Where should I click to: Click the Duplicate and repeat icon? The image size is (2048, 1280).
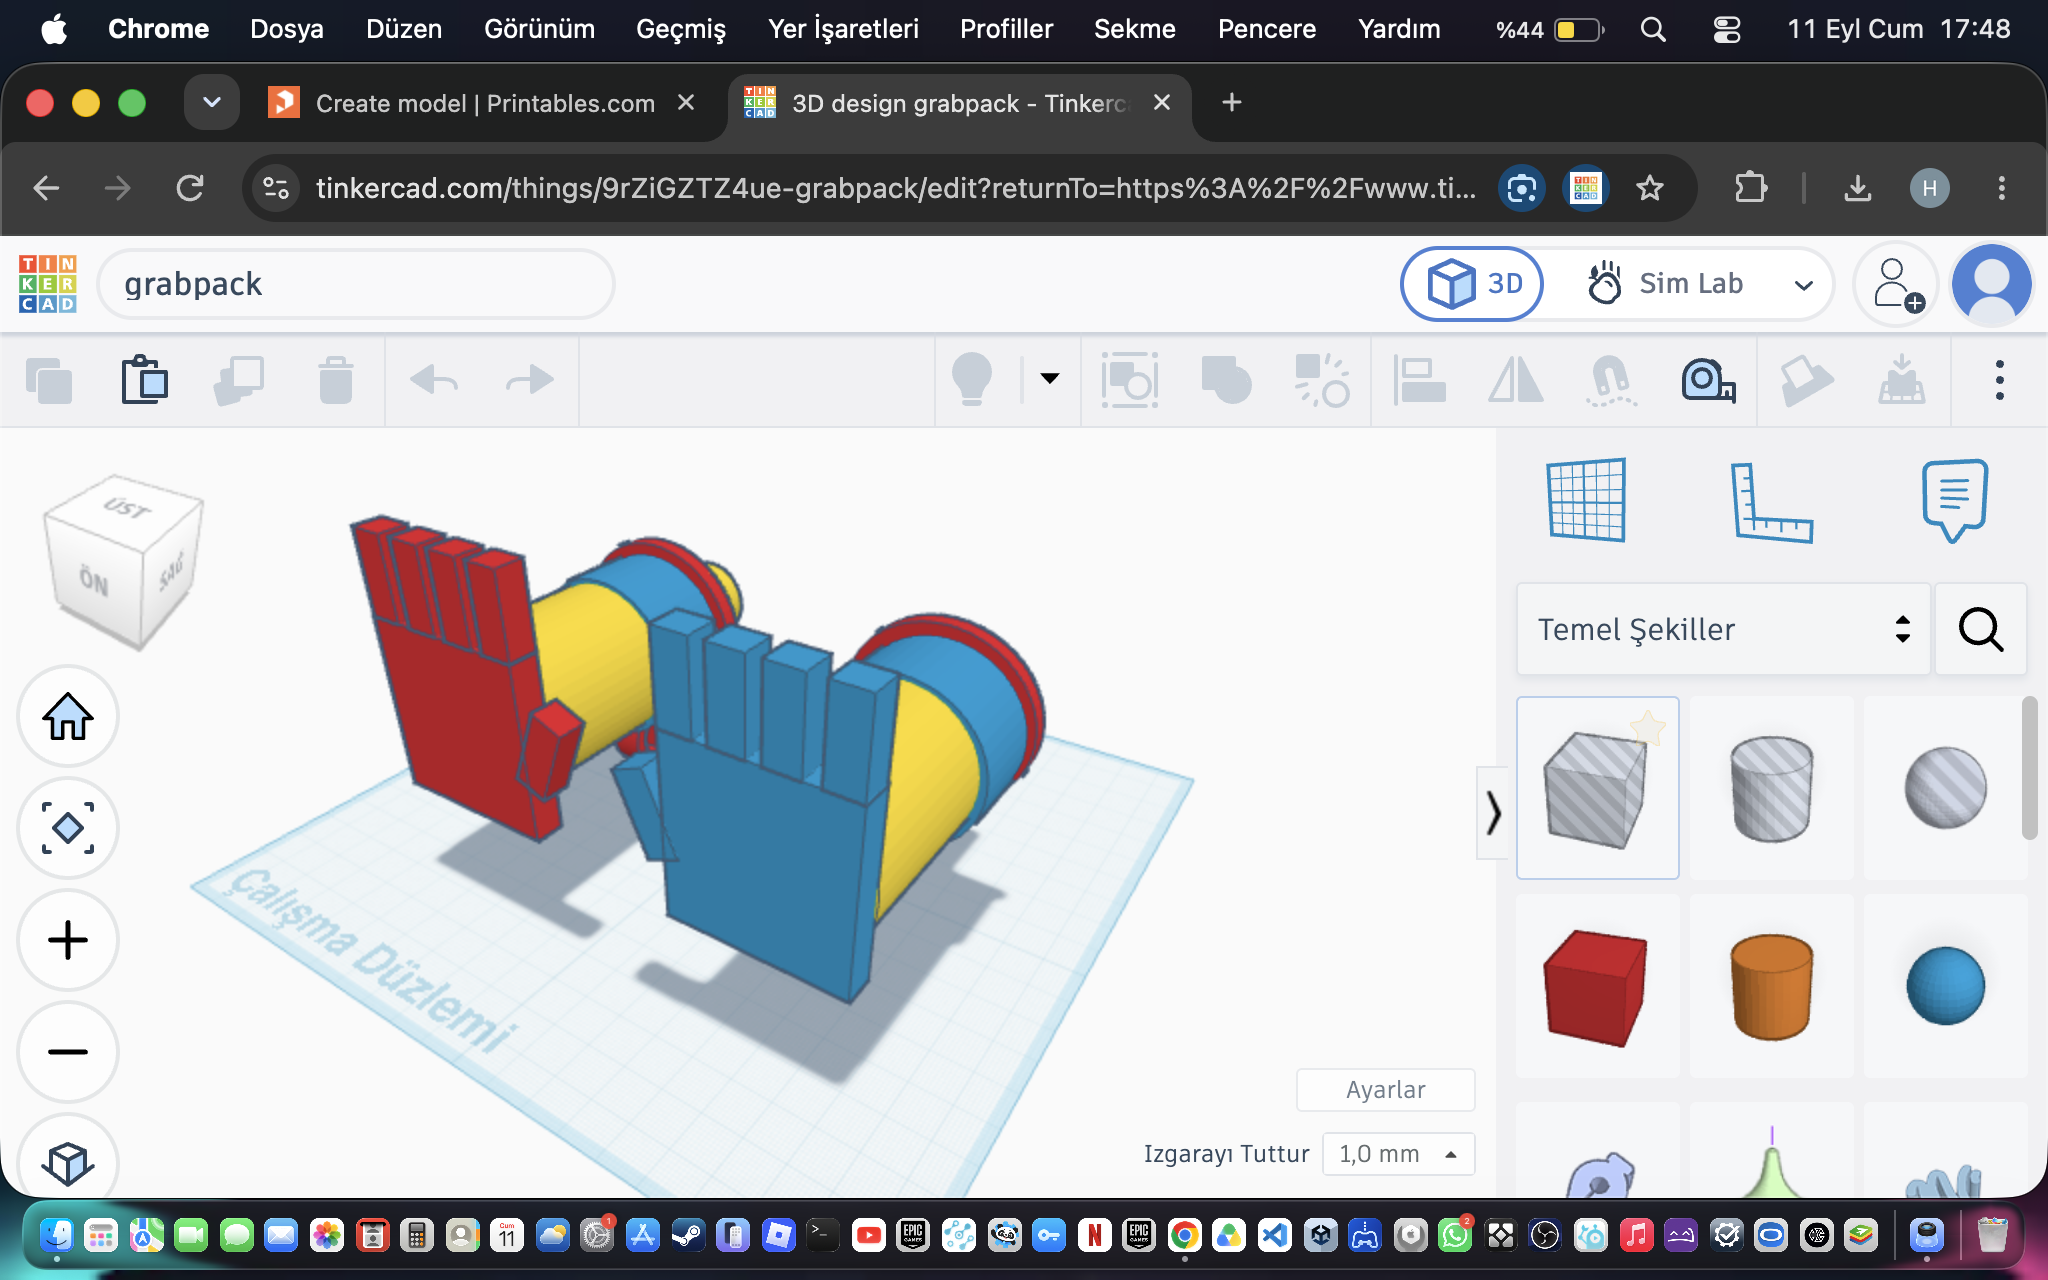coord(239,381)
